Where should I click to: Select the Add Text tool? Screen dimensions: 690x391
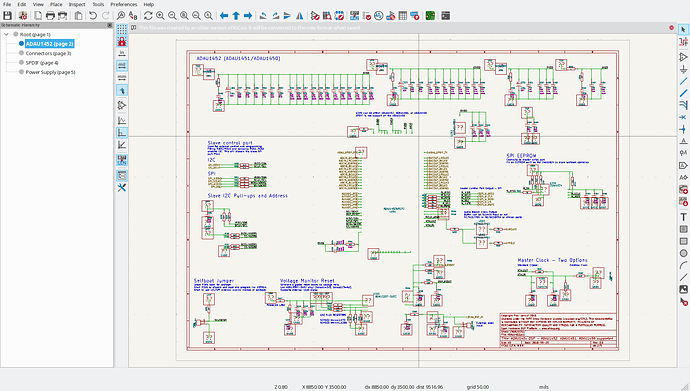[683, 217]
